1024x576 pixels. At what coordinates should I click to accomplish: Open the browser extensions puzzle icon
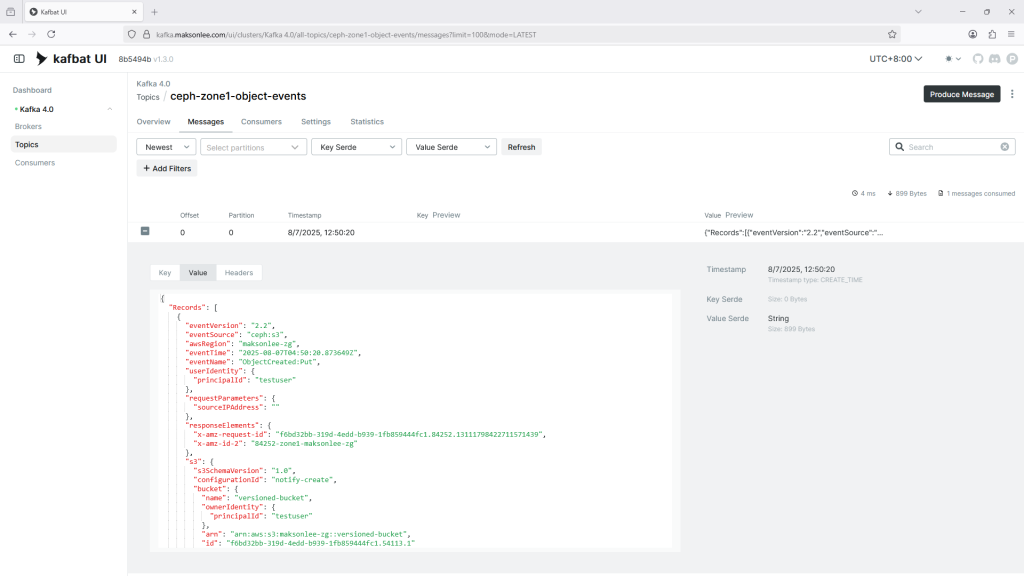[992, 35]
